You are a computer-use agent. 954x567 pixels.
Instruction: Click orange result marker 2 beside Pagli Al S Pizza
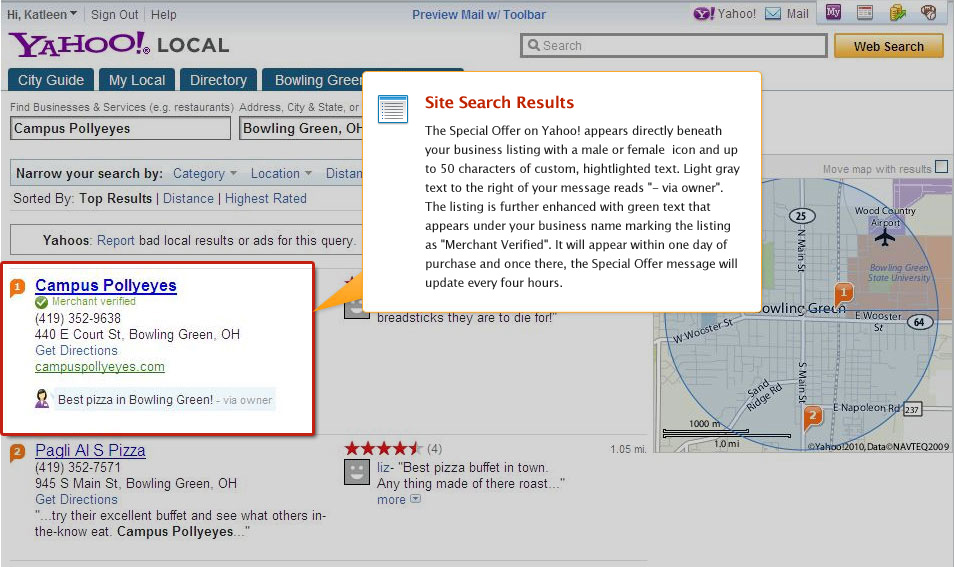[18, 453]
